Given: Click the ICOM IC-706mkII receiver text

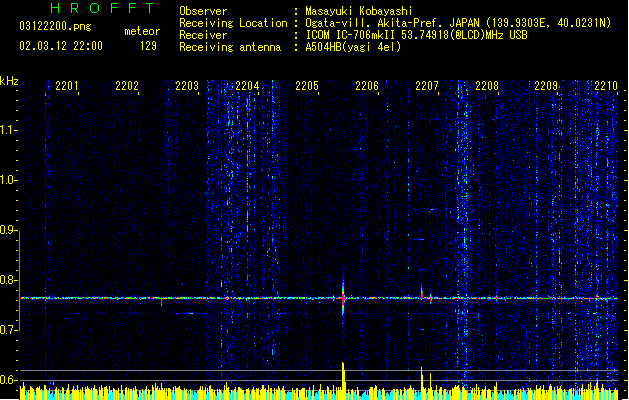Looking at the screenshot, I should 416,35.
